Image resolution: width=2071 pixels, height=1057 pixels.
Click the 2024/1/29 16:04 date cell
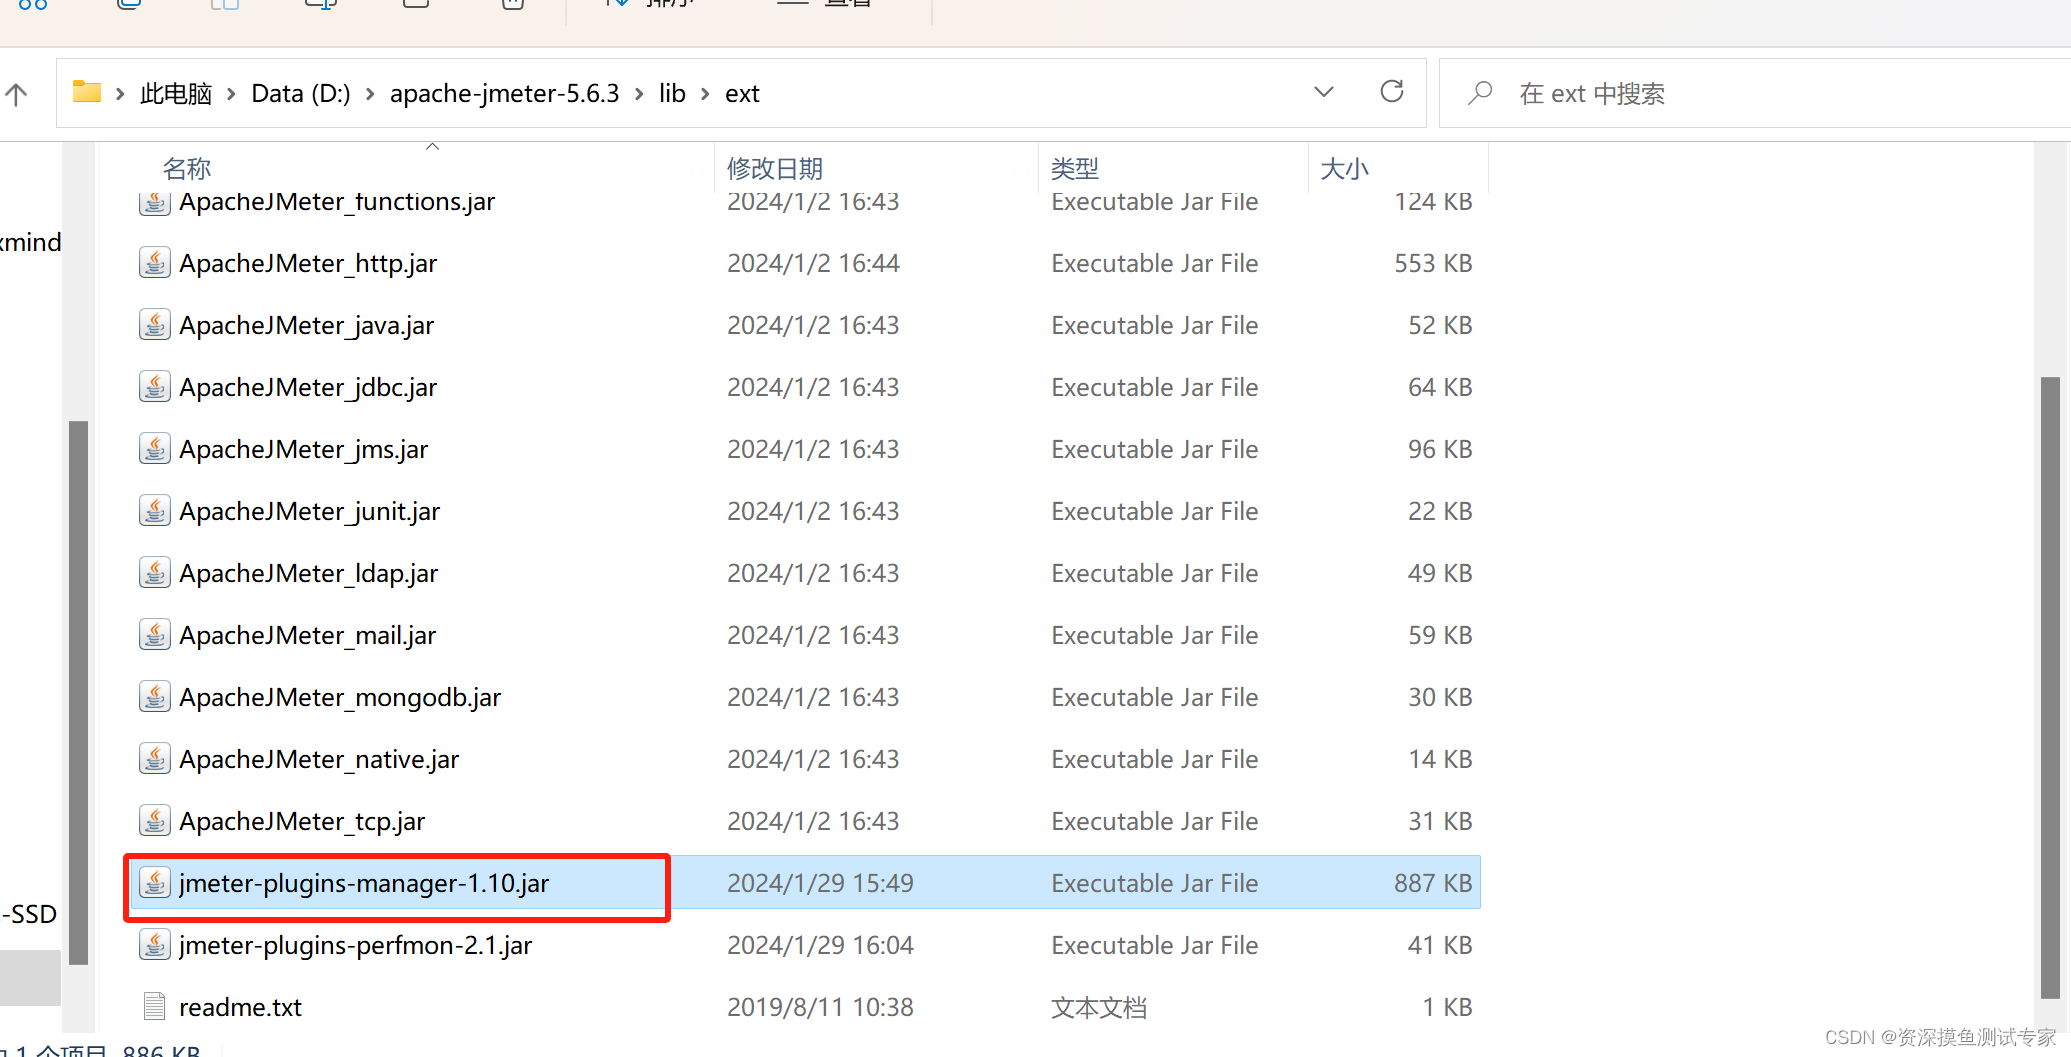click(820, 945)
